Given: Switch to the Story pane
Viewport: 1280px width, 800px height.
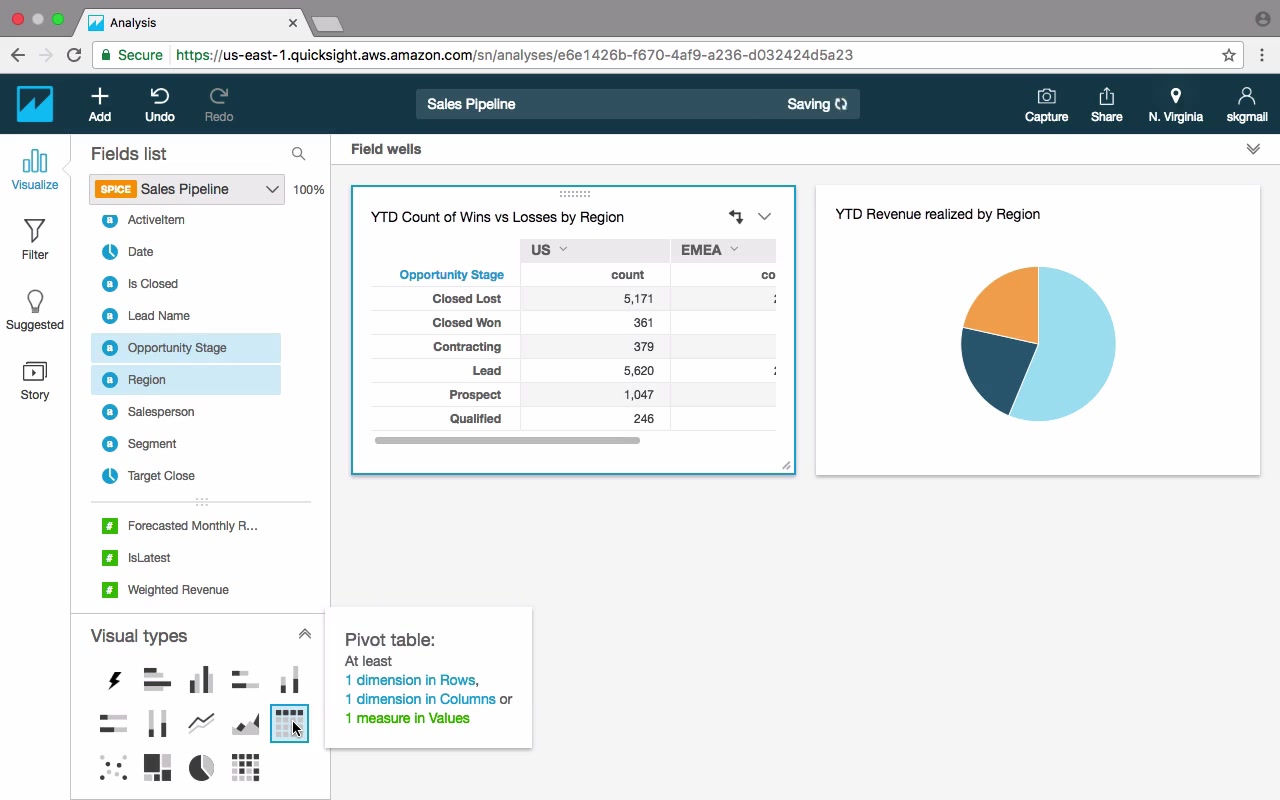Looking at the screenshot, I should tap(35, 381).
